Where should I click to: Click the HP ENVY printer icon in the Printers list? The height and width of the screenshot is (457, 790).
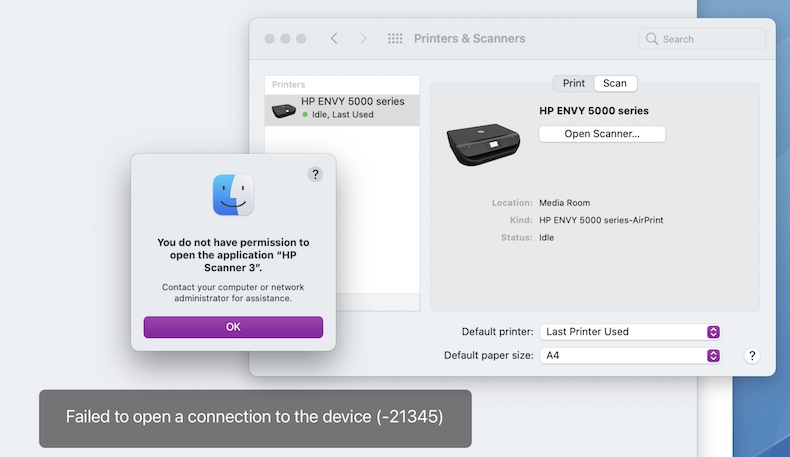[284, 110]
